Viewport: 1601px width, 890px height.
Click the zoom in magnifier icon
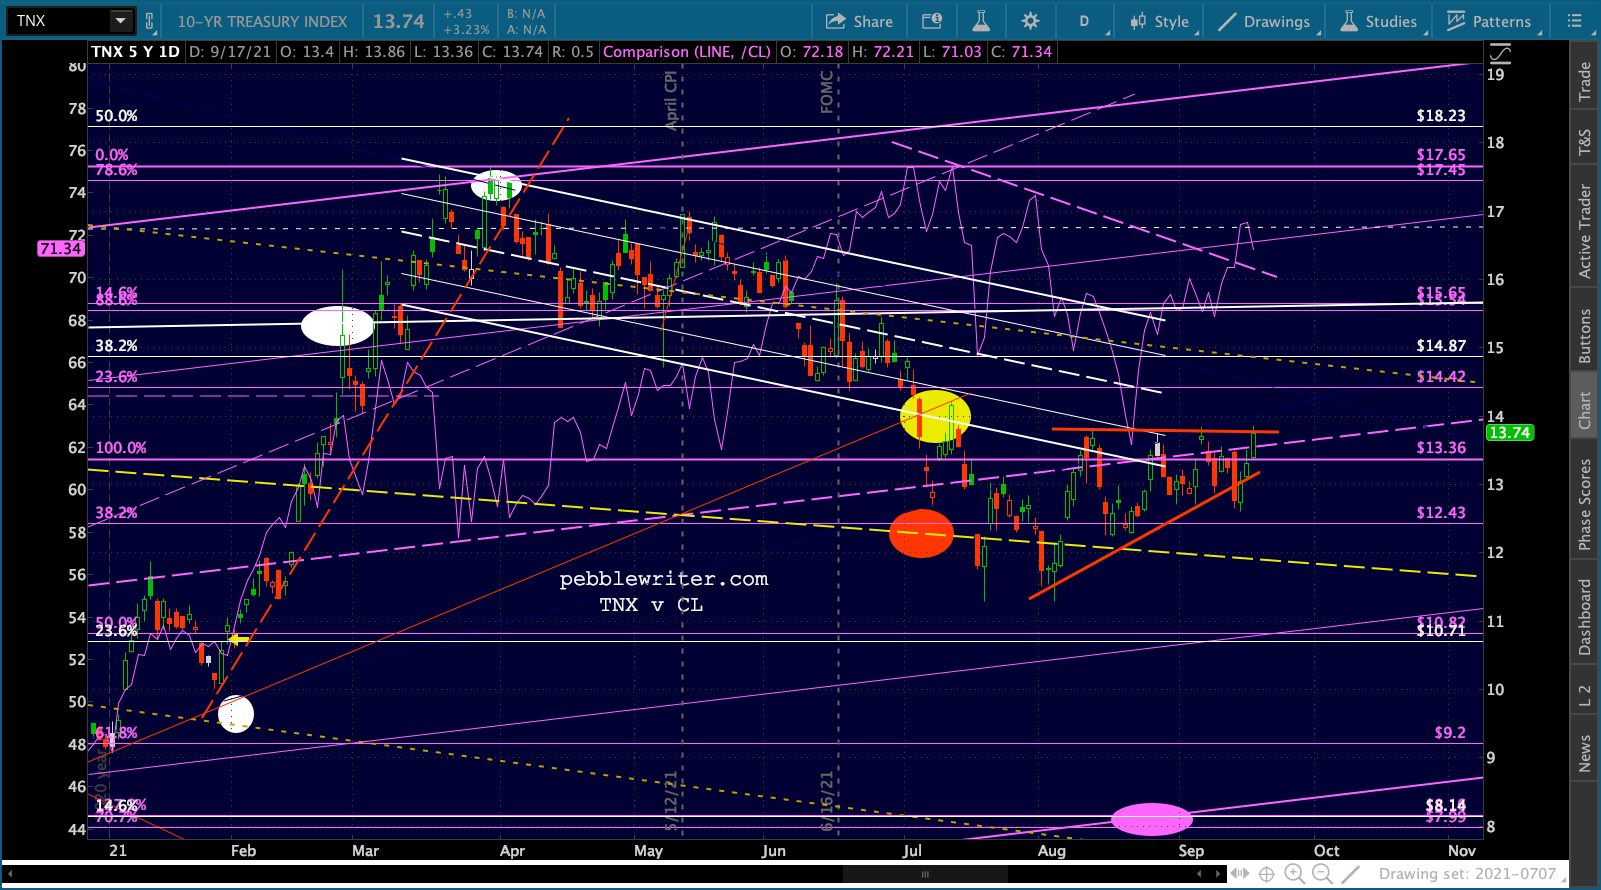coord(1294,874)
